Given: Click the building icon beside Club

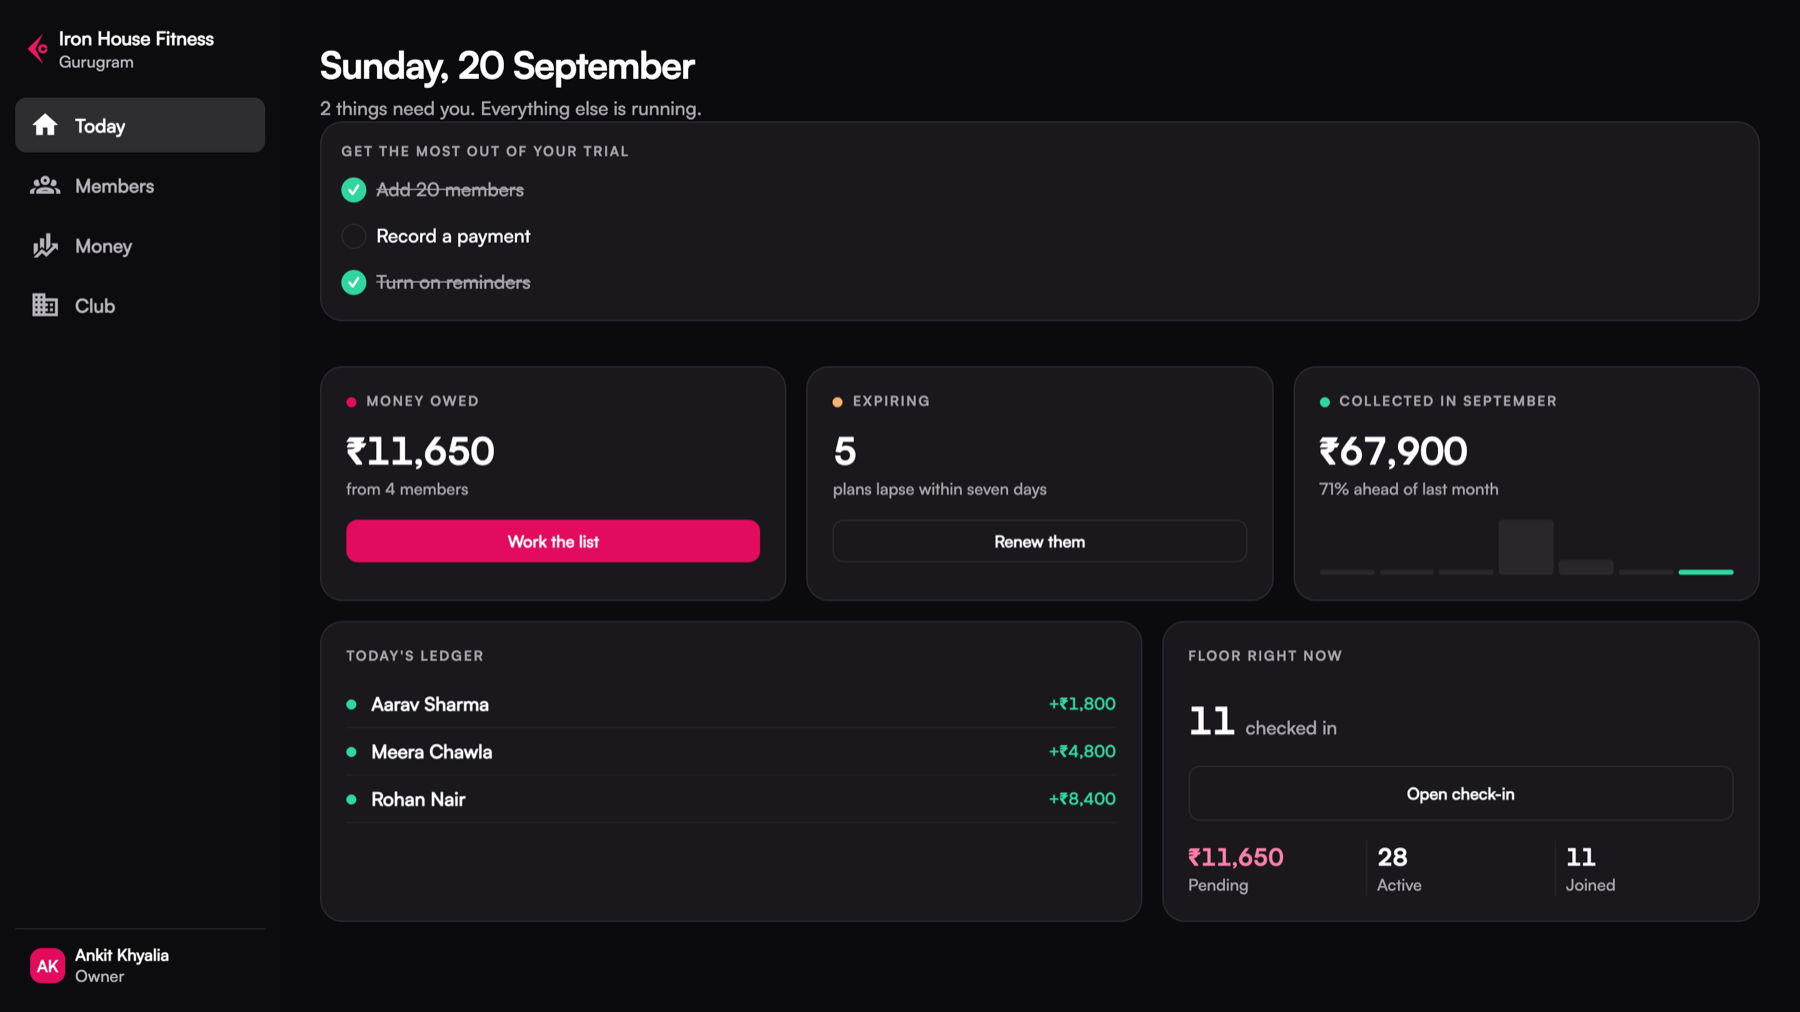Looking at the screenshot, I should 45,305.
